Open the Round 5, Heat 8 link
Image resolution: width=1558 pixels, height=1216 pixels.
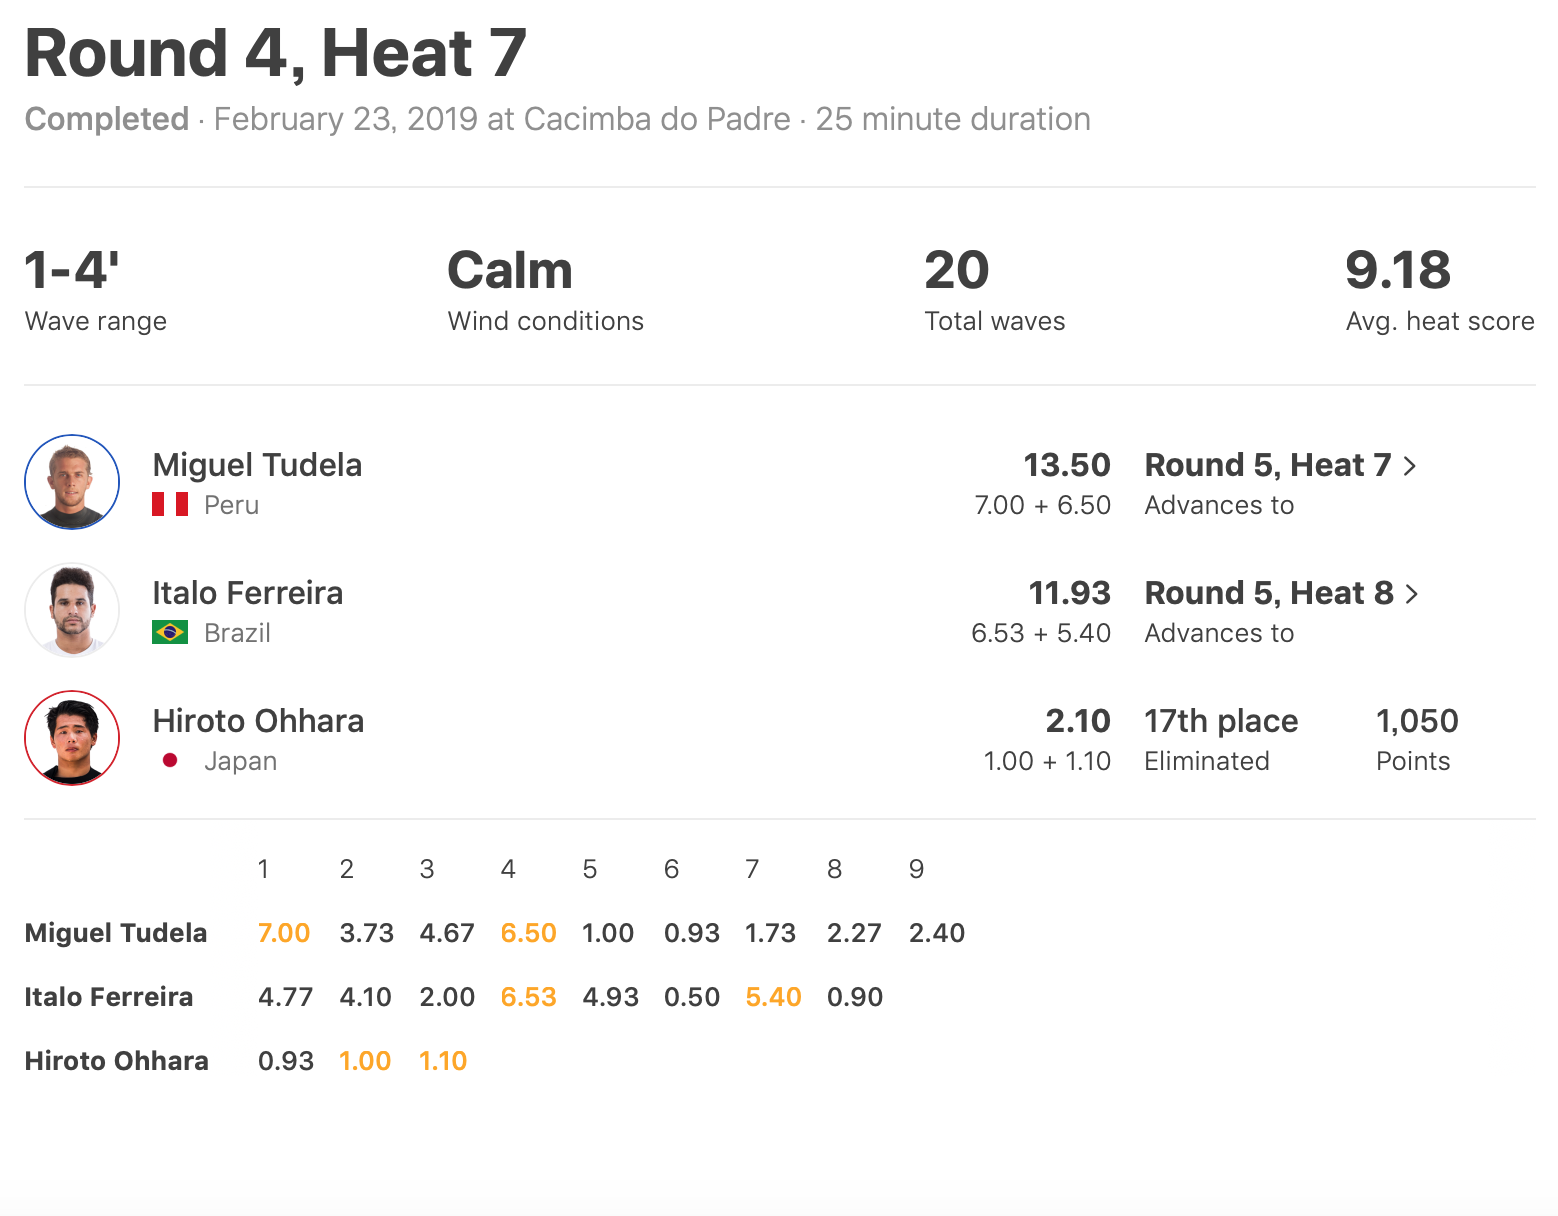(1269, 593)
